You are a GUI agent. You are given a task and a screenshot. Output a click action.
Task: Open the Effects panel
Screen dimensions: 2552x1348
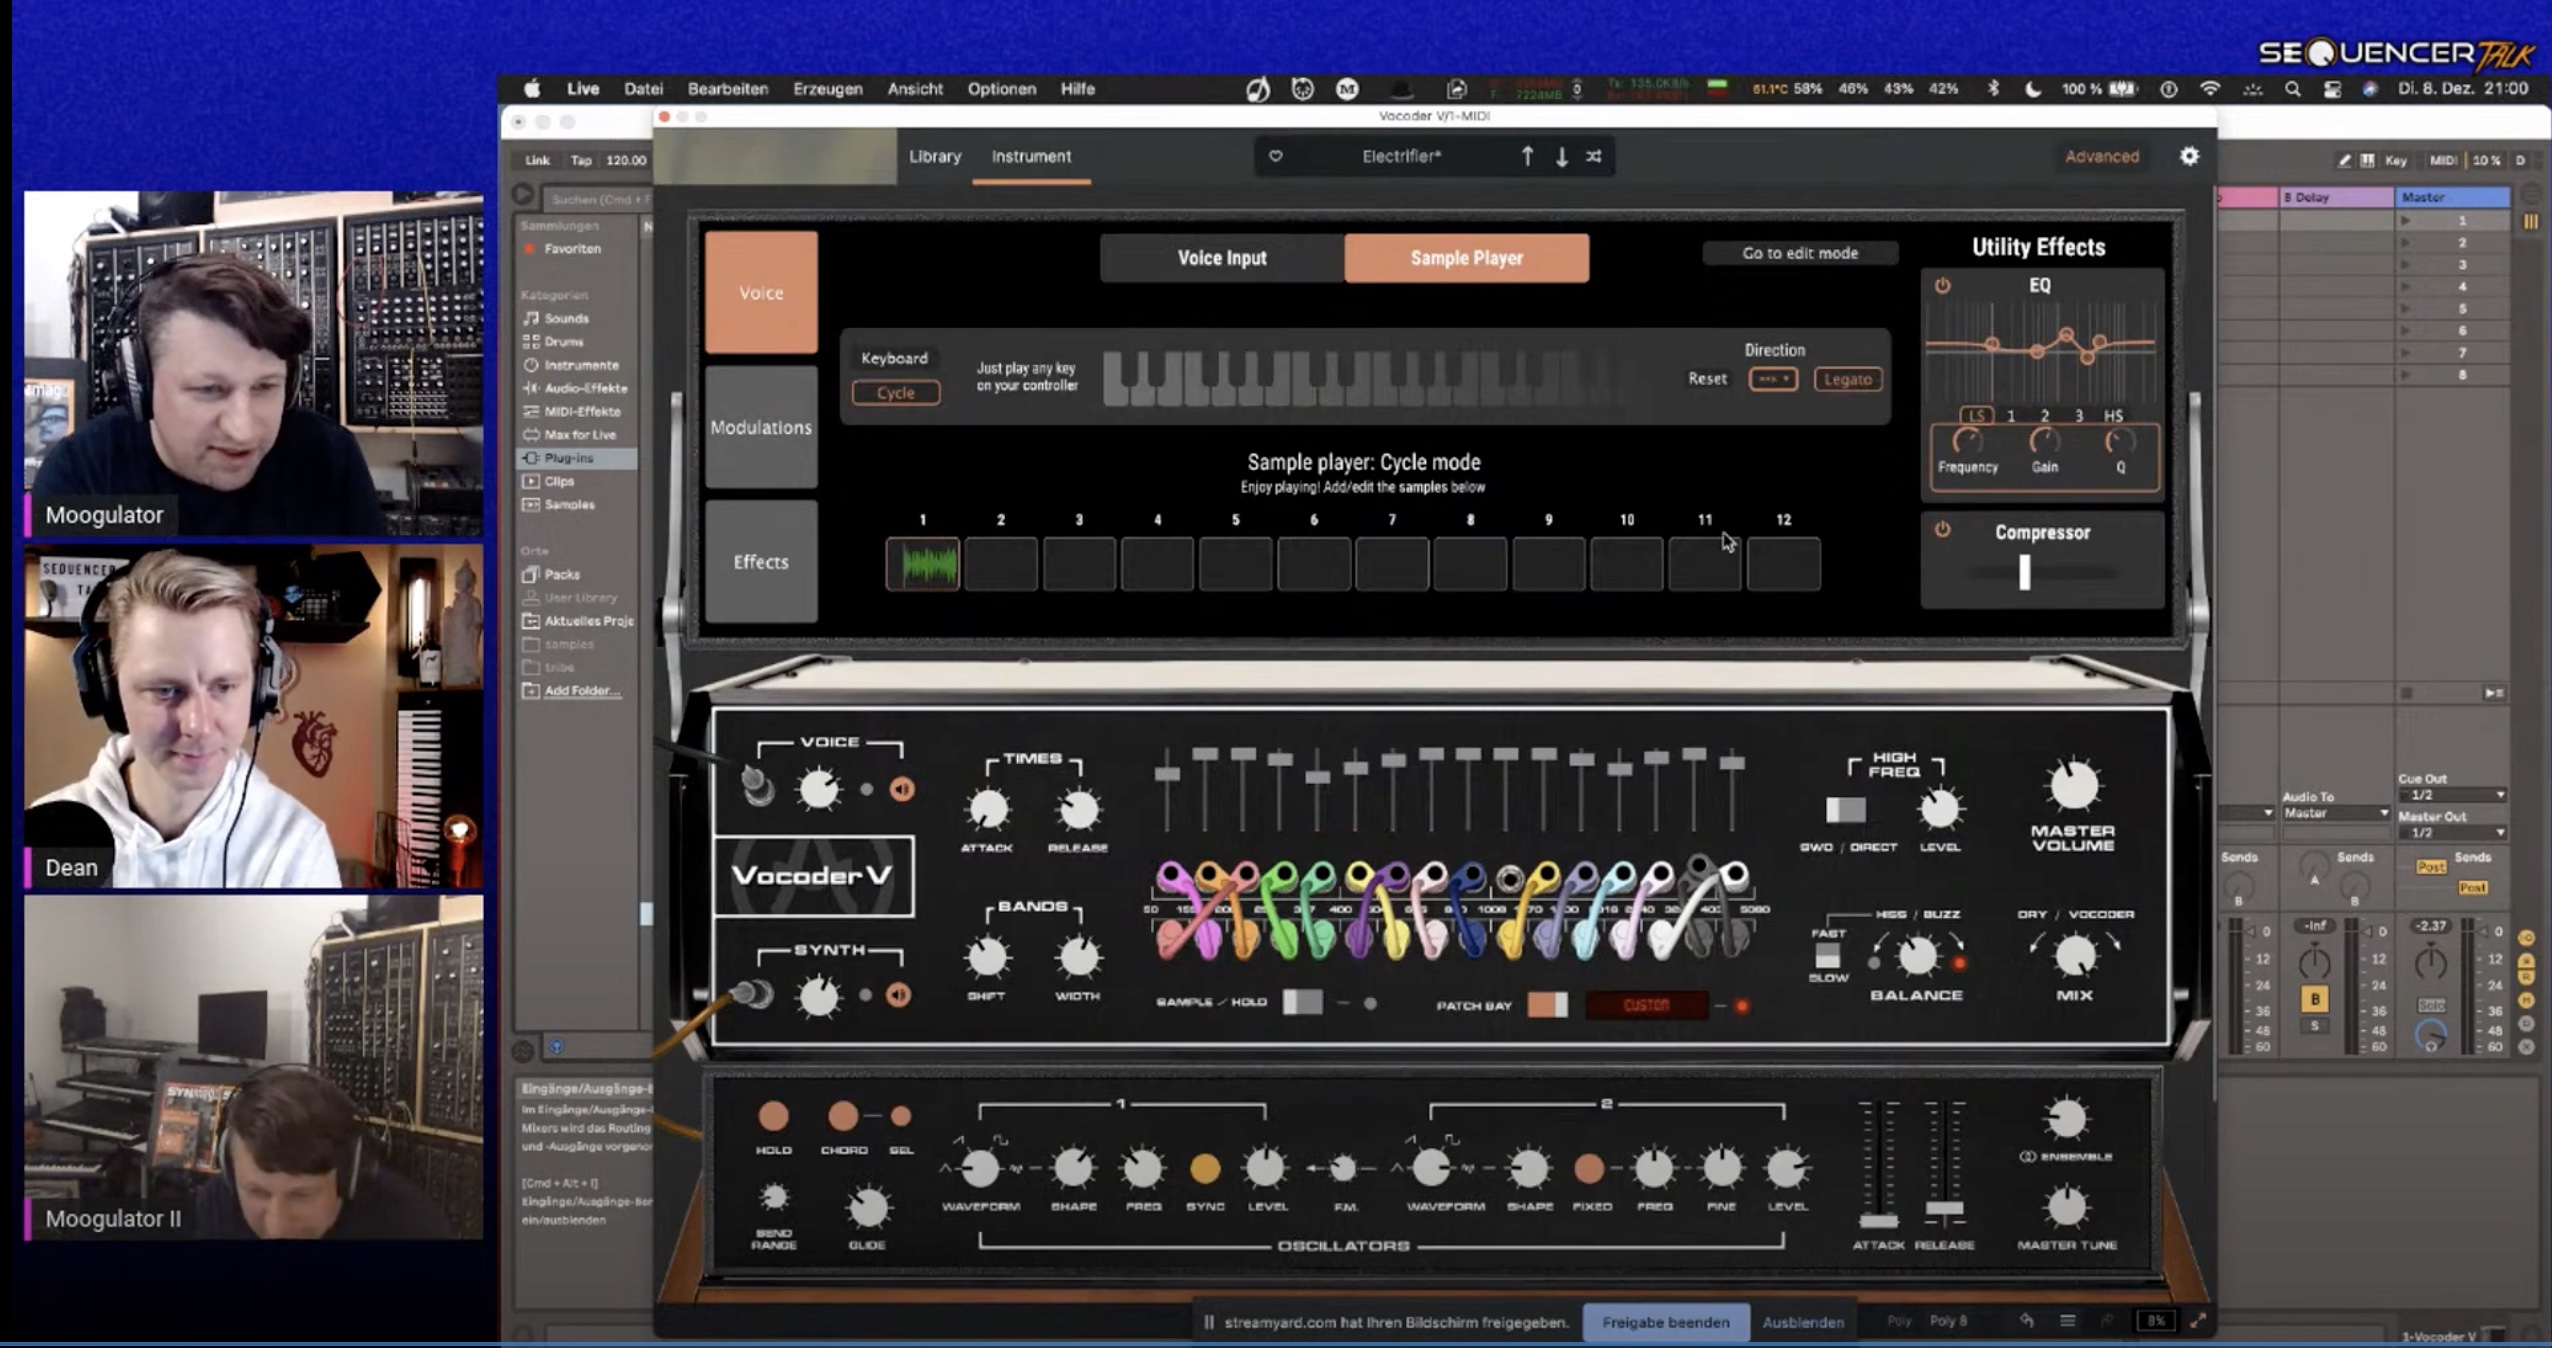761,562
